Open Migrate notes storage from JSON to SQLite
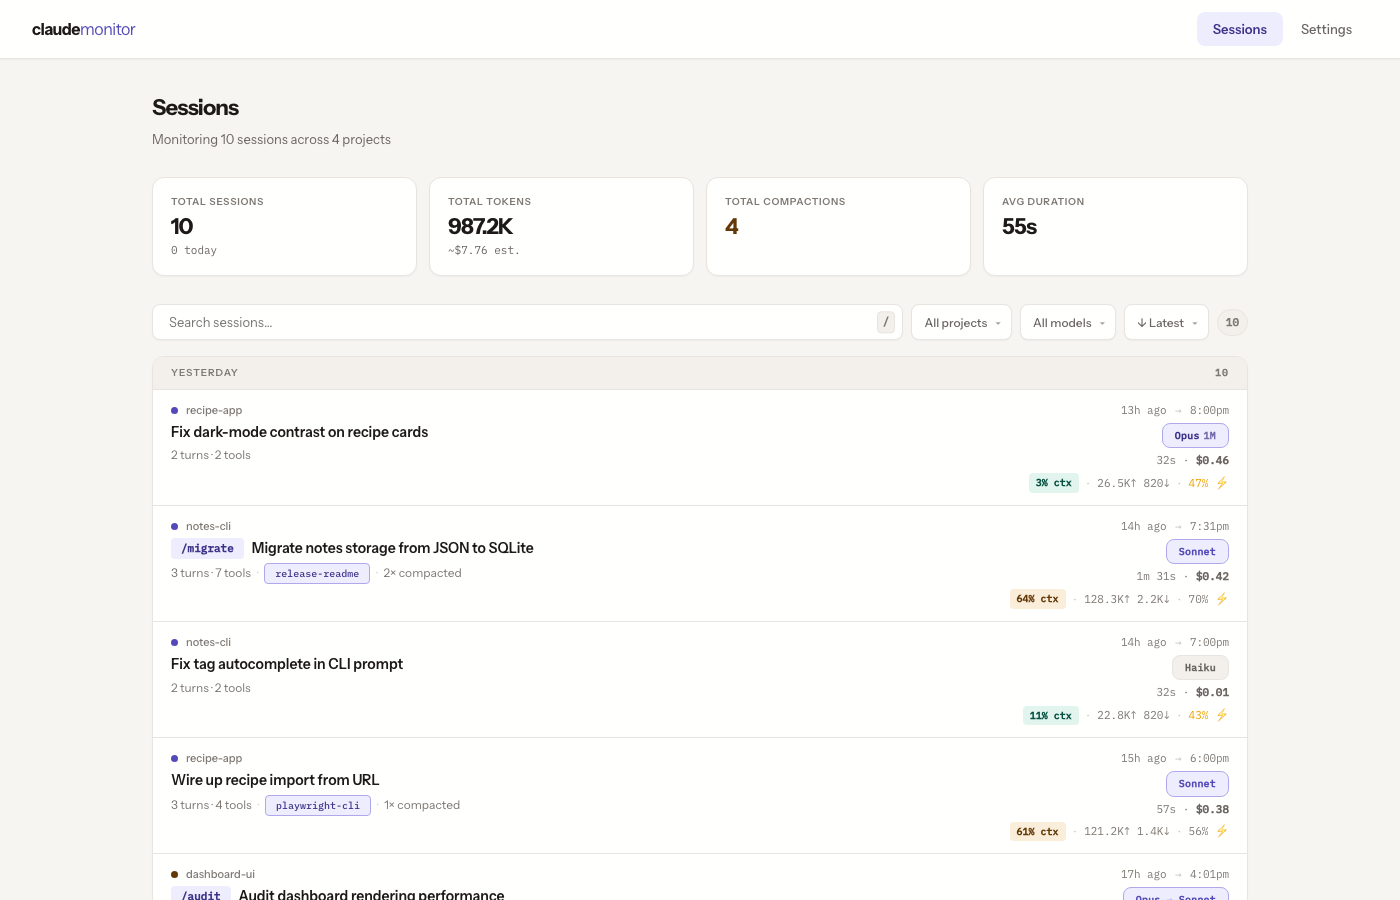 tap(392, 548)
